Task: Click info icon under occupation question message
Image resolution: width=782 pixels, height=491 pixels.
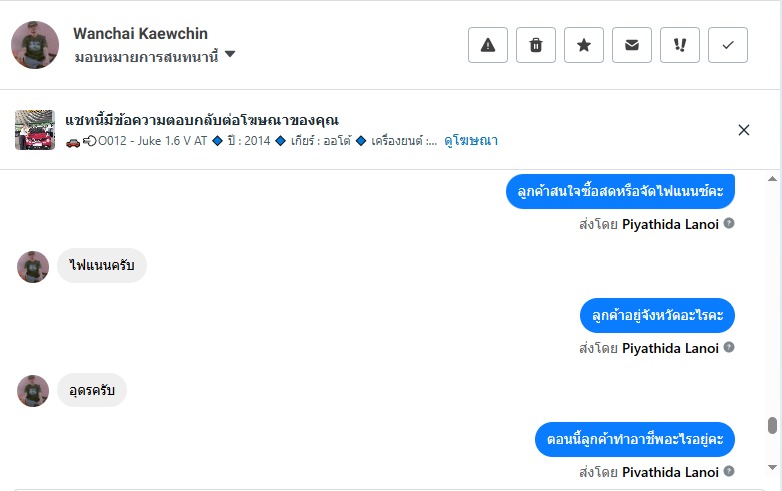Action: (x=729, y=471)
